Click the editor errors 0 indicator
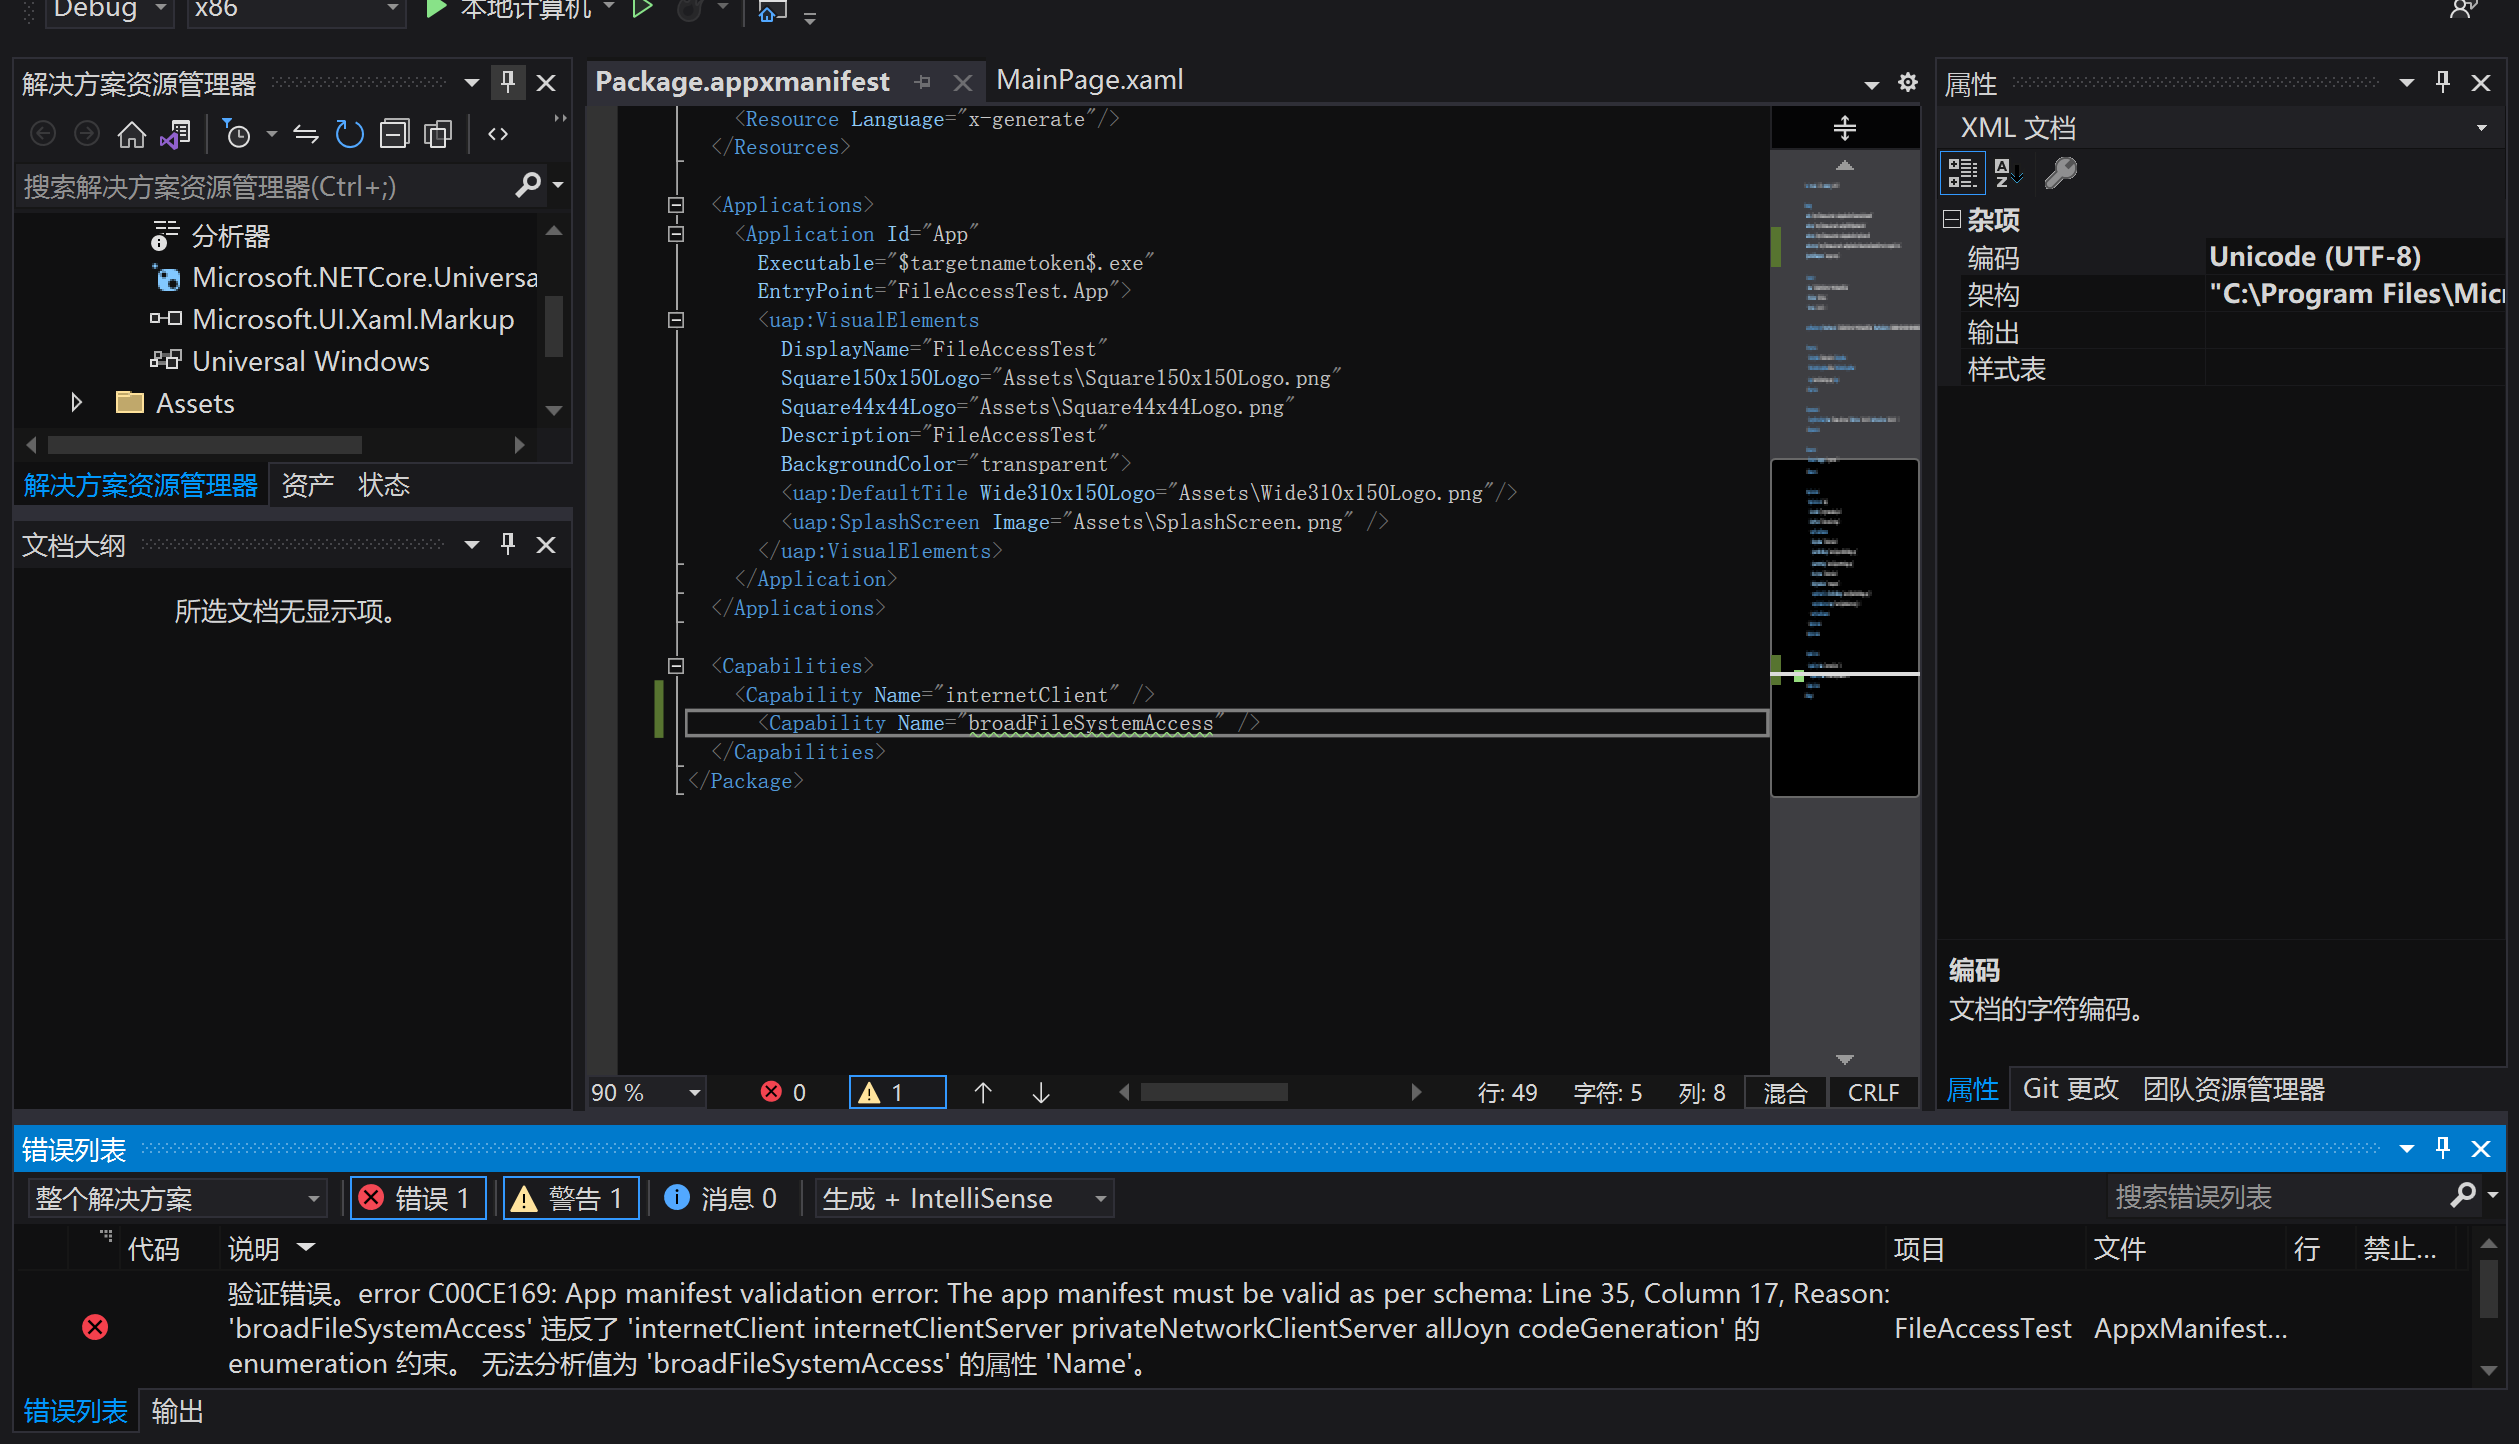Image resolution: width=2519 pixels, height=1444 pixels. pyautogui.click(x=784, y=1092)
